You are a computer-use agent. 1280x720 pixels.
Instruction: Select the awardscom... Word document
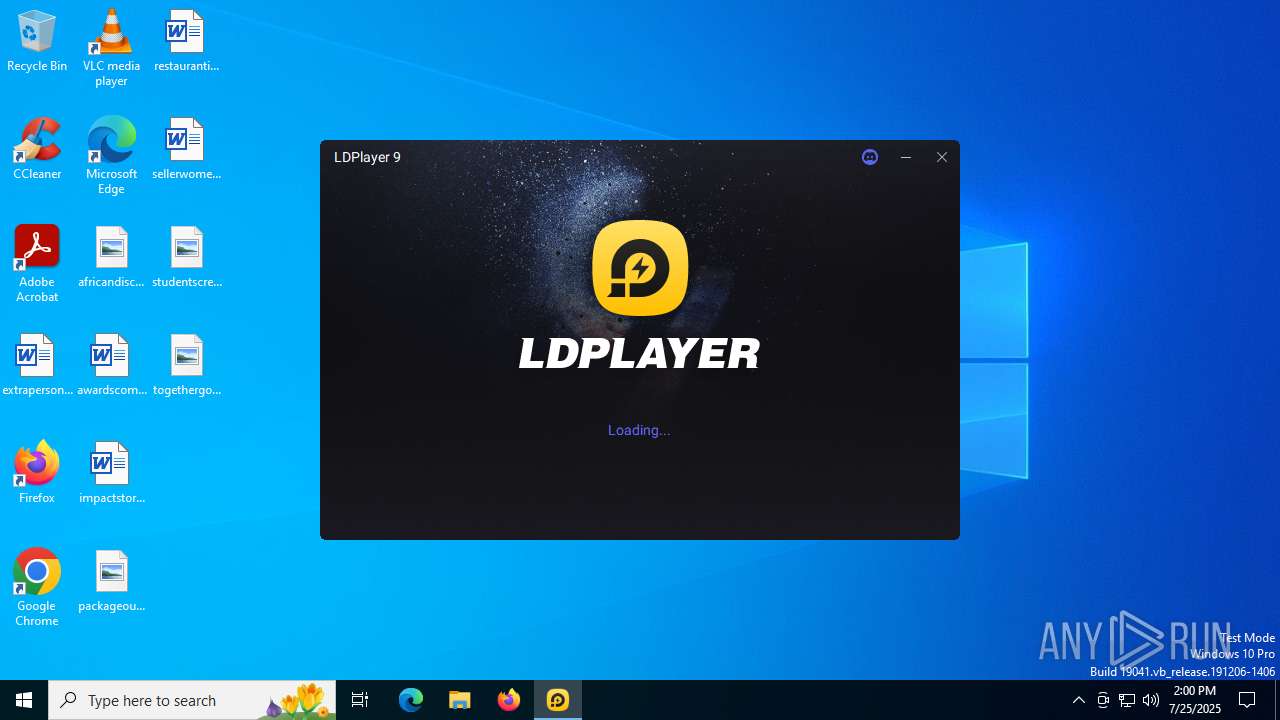(111, 366)
